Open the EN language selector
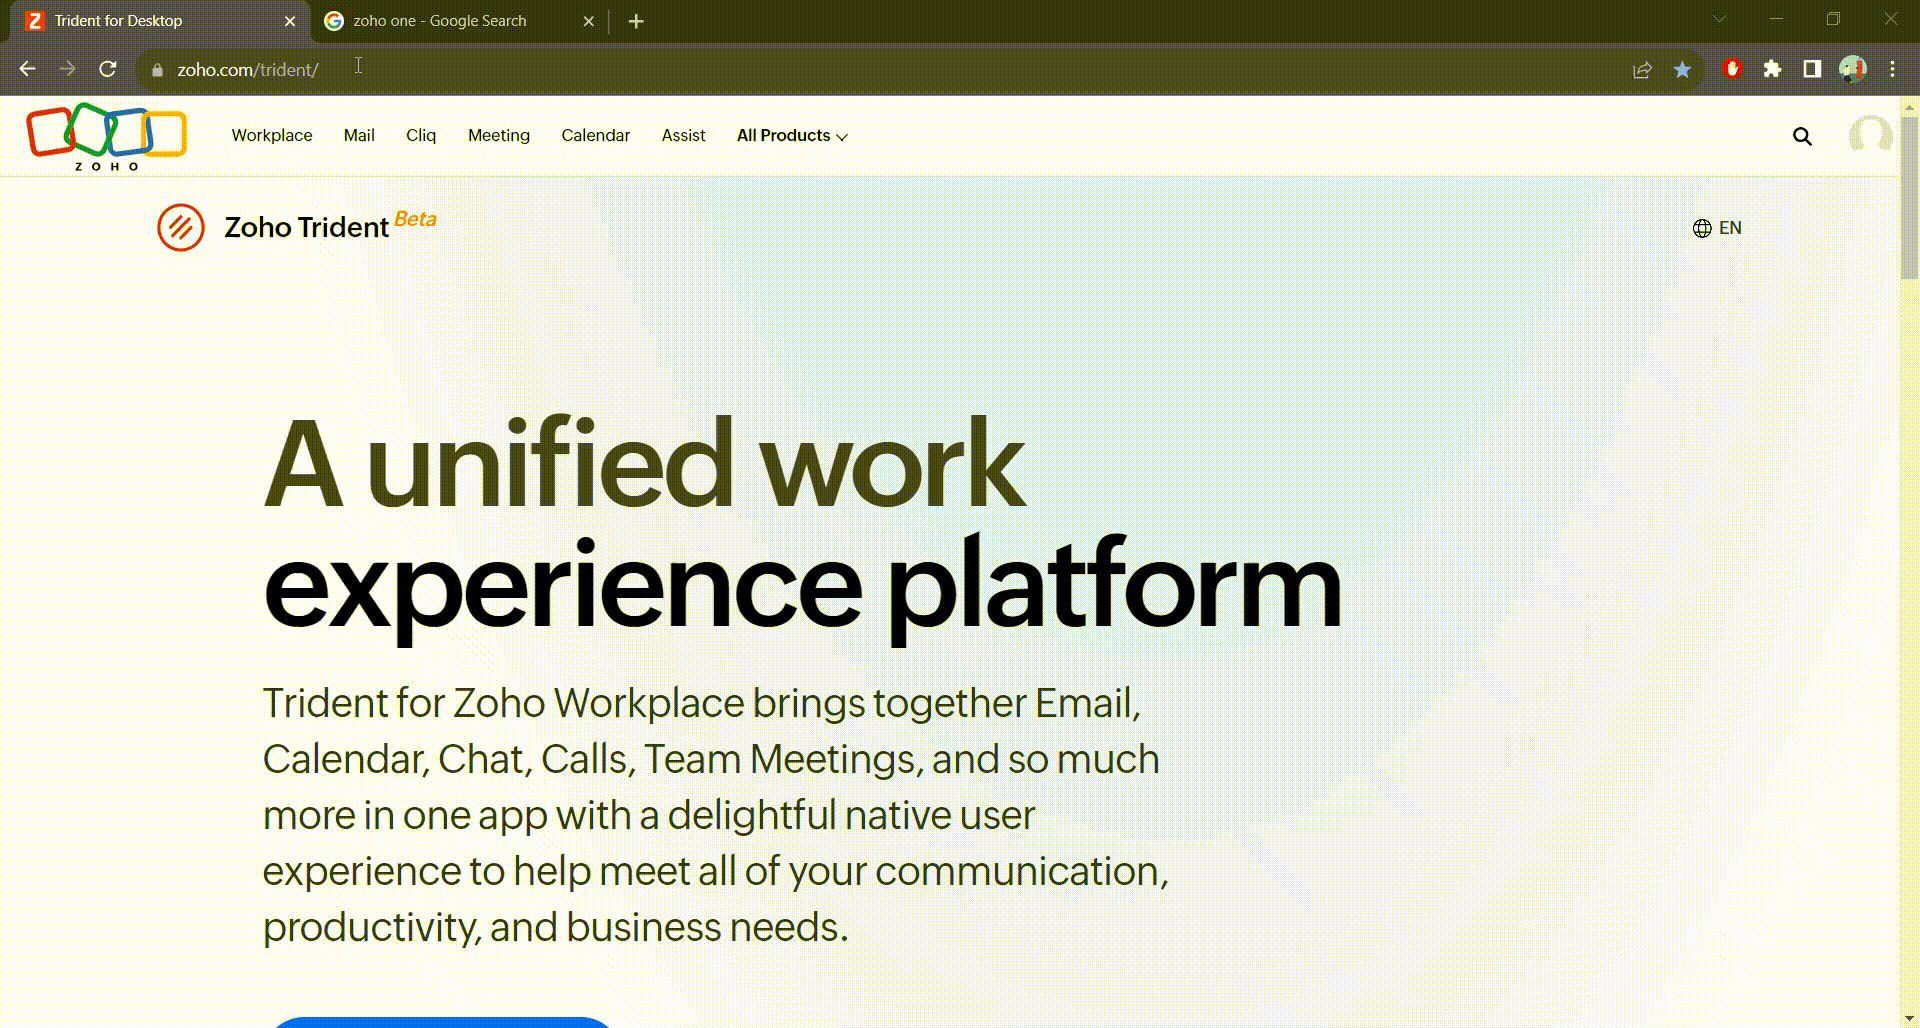The image size is (1920, 1028). [x=1717, y=228]
